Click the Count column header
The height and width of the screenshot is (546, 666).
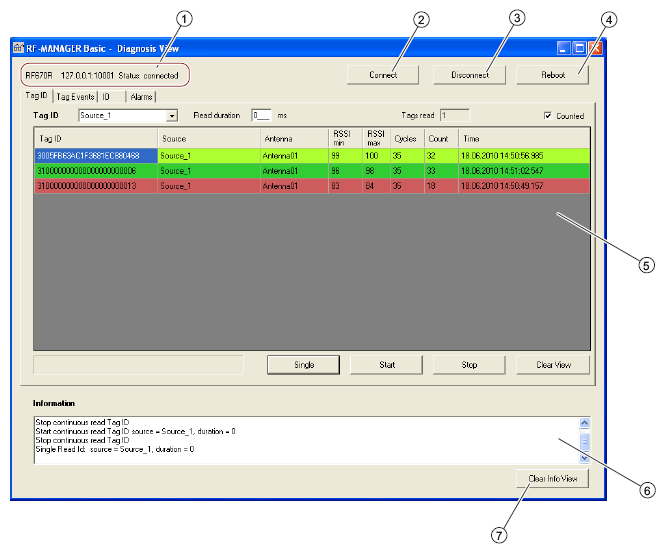(x=441, y=139)
